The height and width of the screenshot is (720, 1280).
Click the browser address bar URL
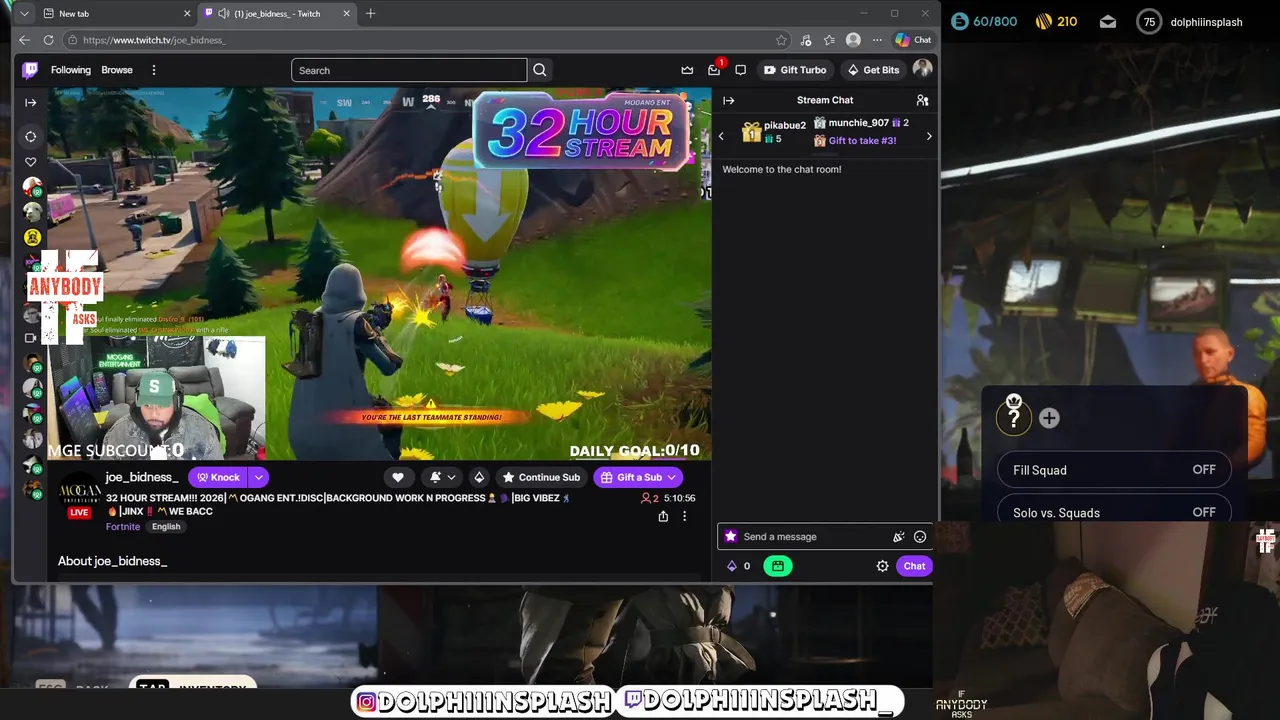[x=154, y=40]
